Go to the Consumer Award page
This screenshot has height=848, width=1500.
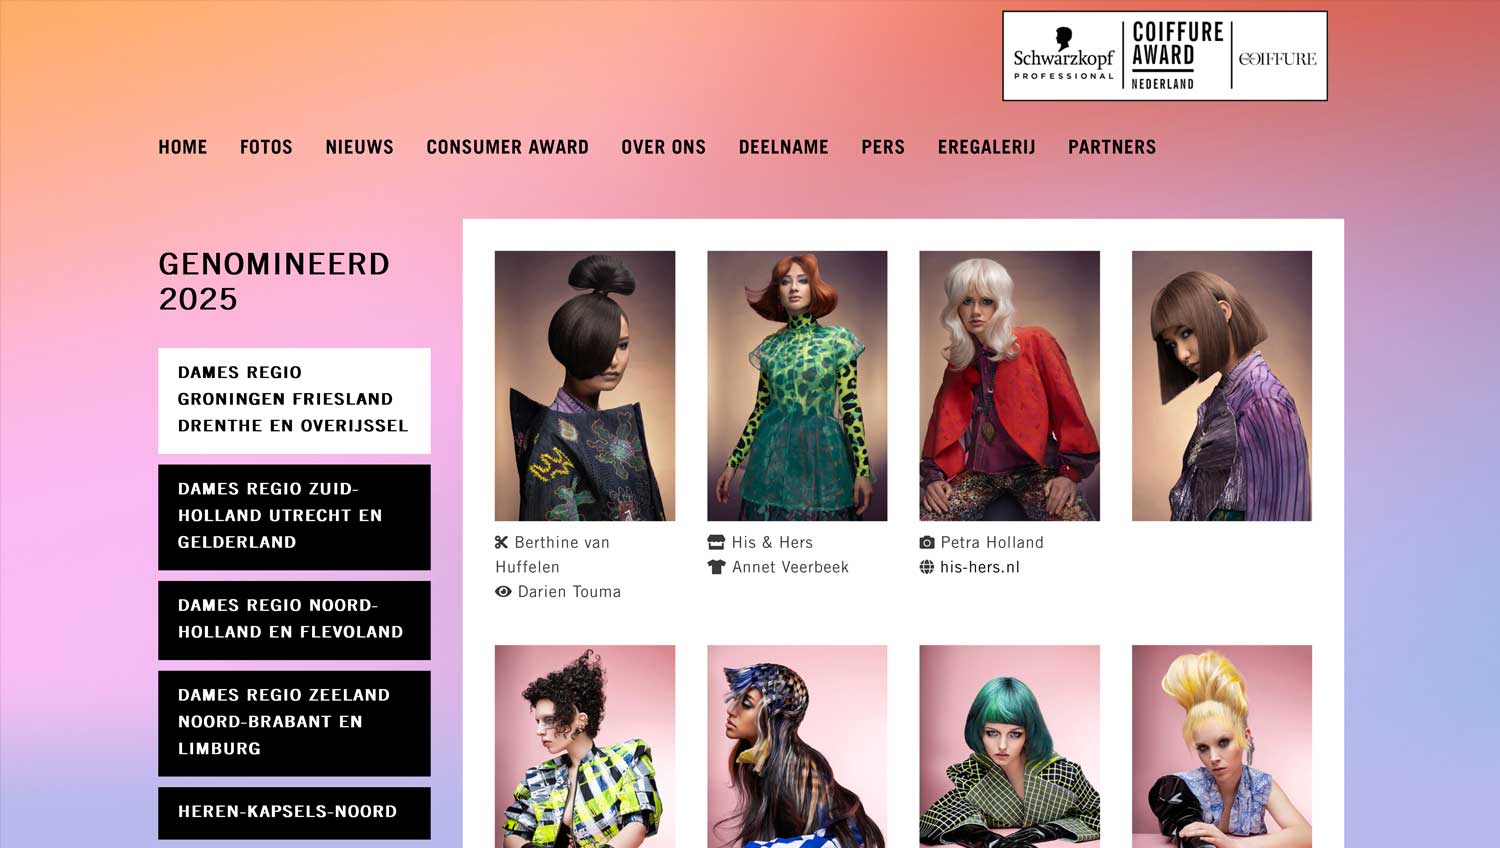[507, 147]
